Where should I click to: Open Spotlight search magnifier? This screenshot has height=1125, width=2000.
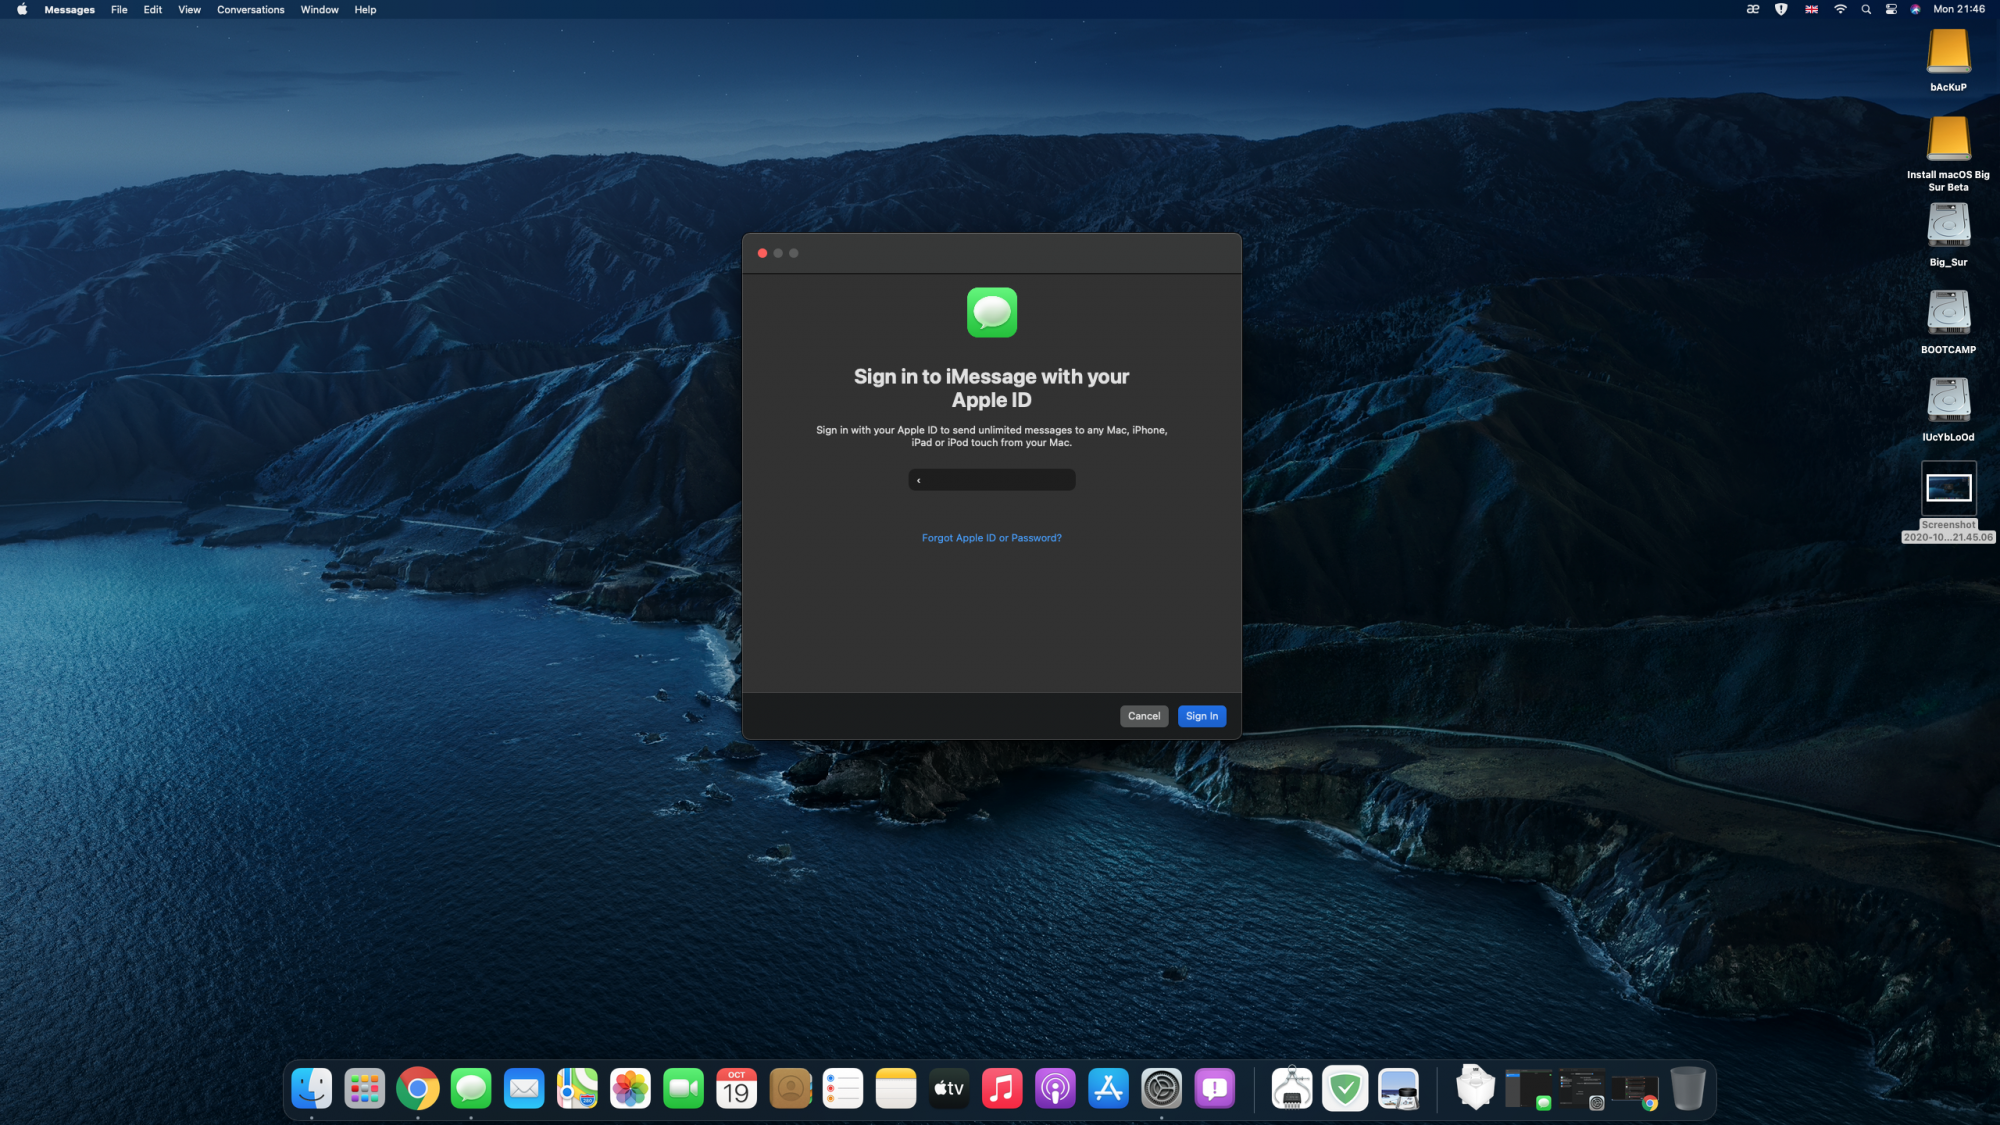1866,9
